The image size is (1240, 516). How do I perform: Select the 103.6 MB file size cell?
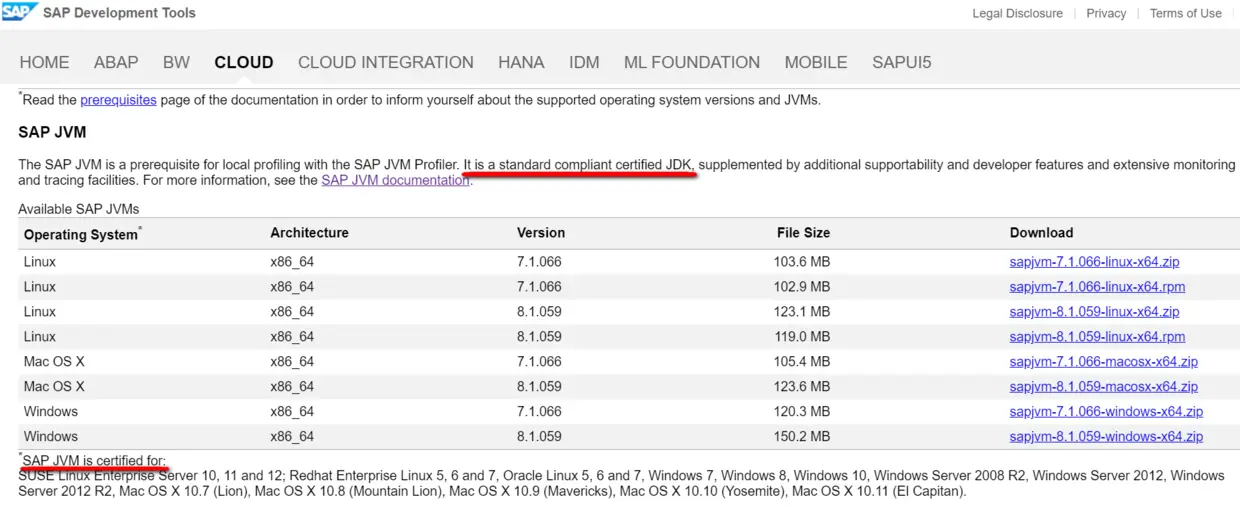click(802, 262)
